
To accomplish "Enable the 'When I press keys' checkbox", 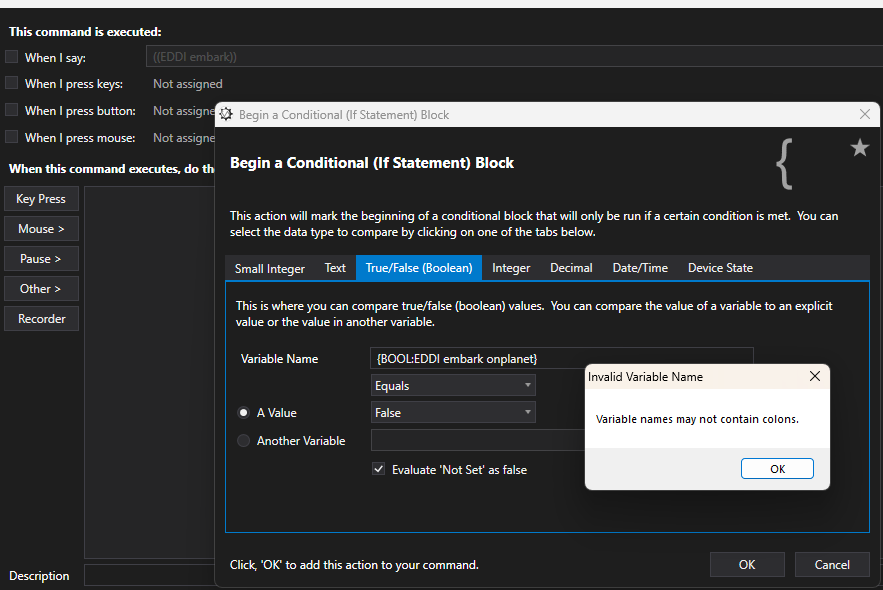I will click(x=11, y=83).
